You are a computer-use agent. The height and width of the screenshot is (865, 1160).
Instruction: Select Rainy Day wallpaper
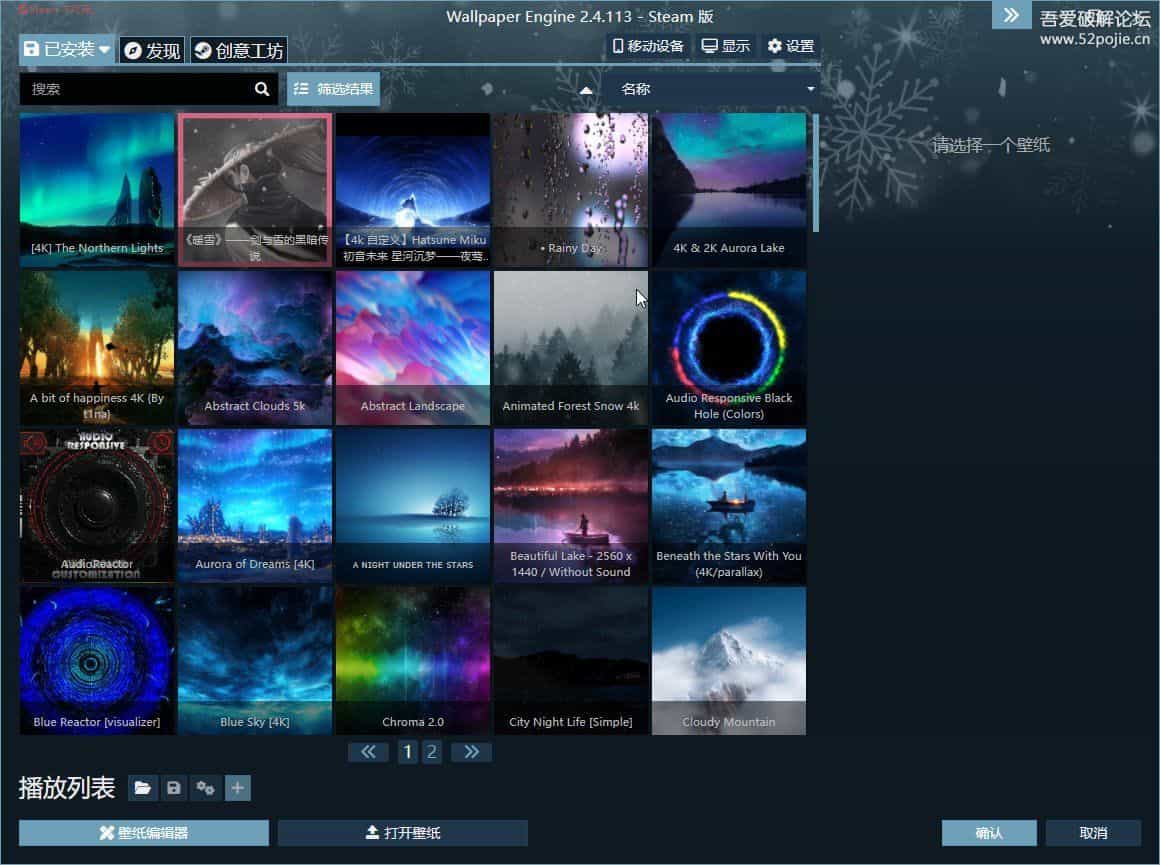[570, 190]
